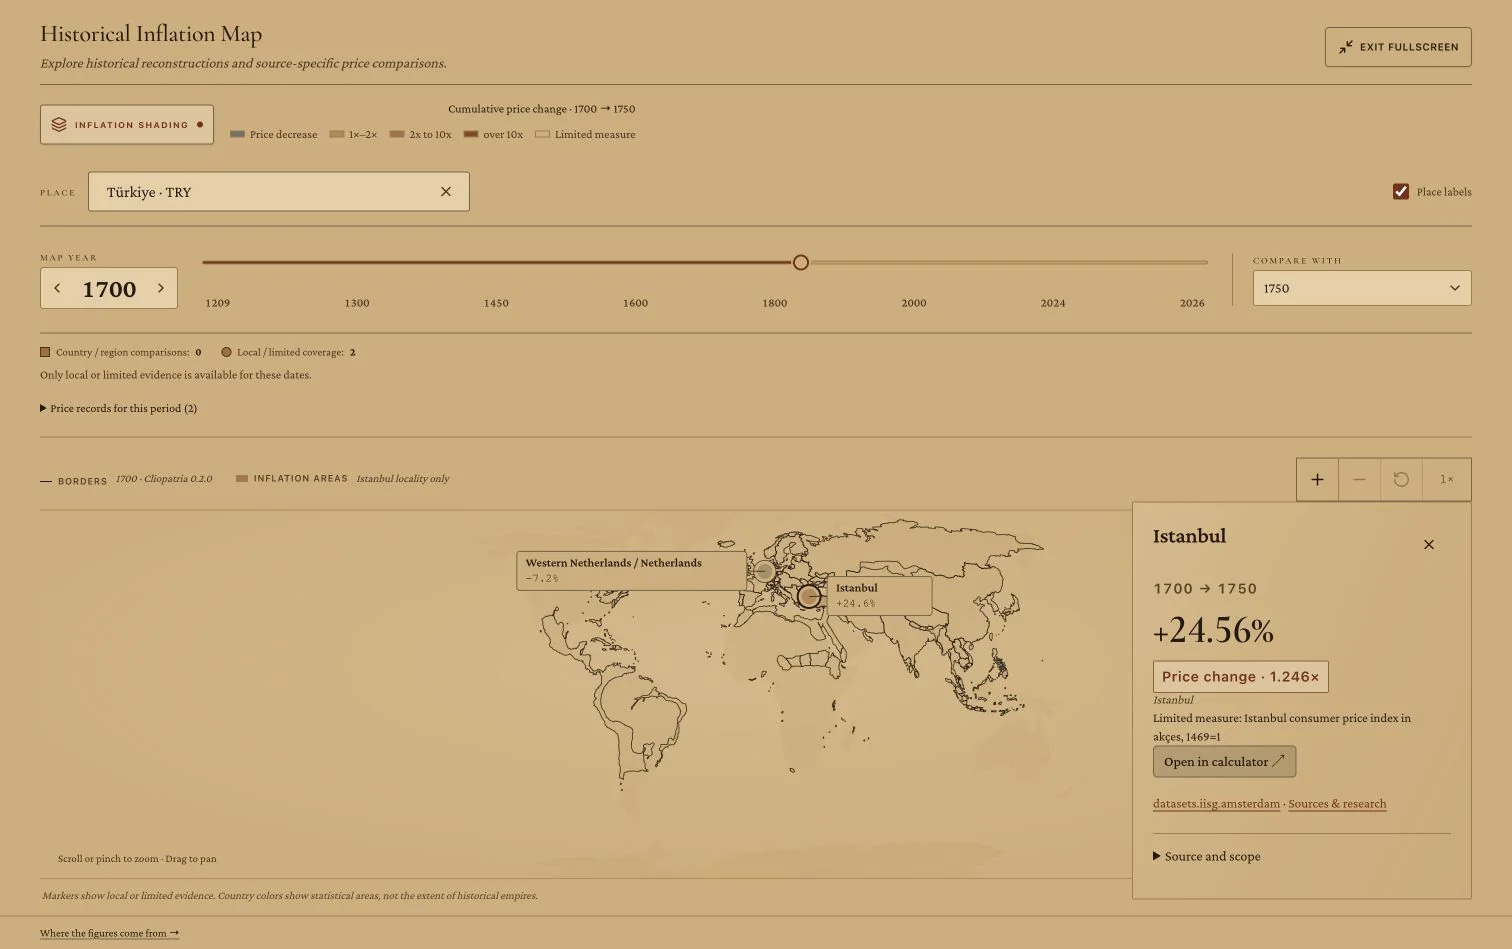Click the Inflation Areas legend label
The width and height of the screenshot is (1512, 949).
coord(300,479)
